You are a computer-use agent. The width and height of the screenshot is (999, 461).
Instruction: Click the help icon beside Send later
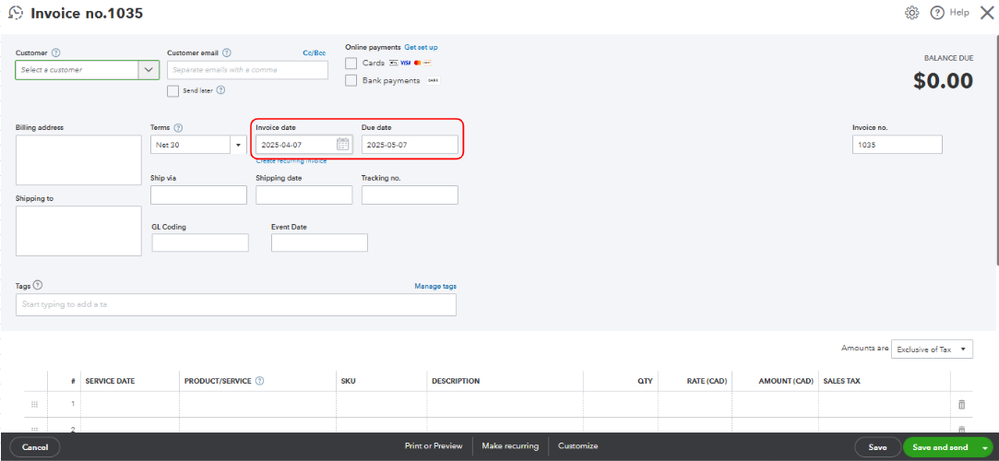[220, 90]
